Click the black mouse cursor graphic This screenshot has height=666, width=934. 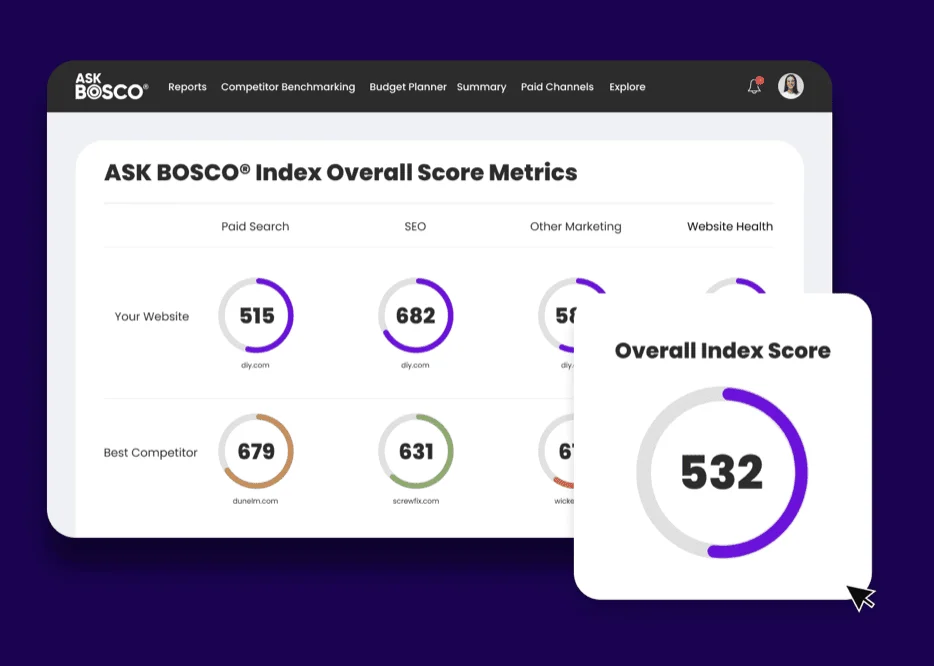coord(861,597)
